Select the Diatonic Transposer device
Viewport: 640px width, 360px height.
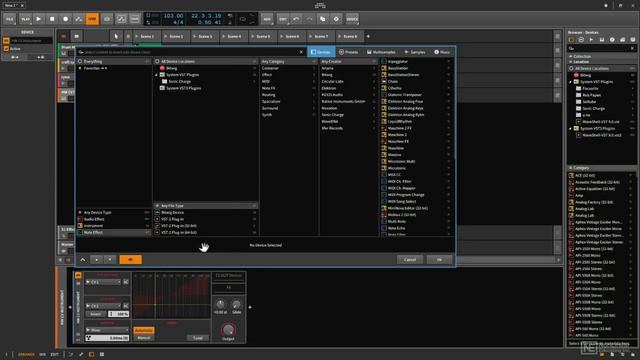coord(416,95)
